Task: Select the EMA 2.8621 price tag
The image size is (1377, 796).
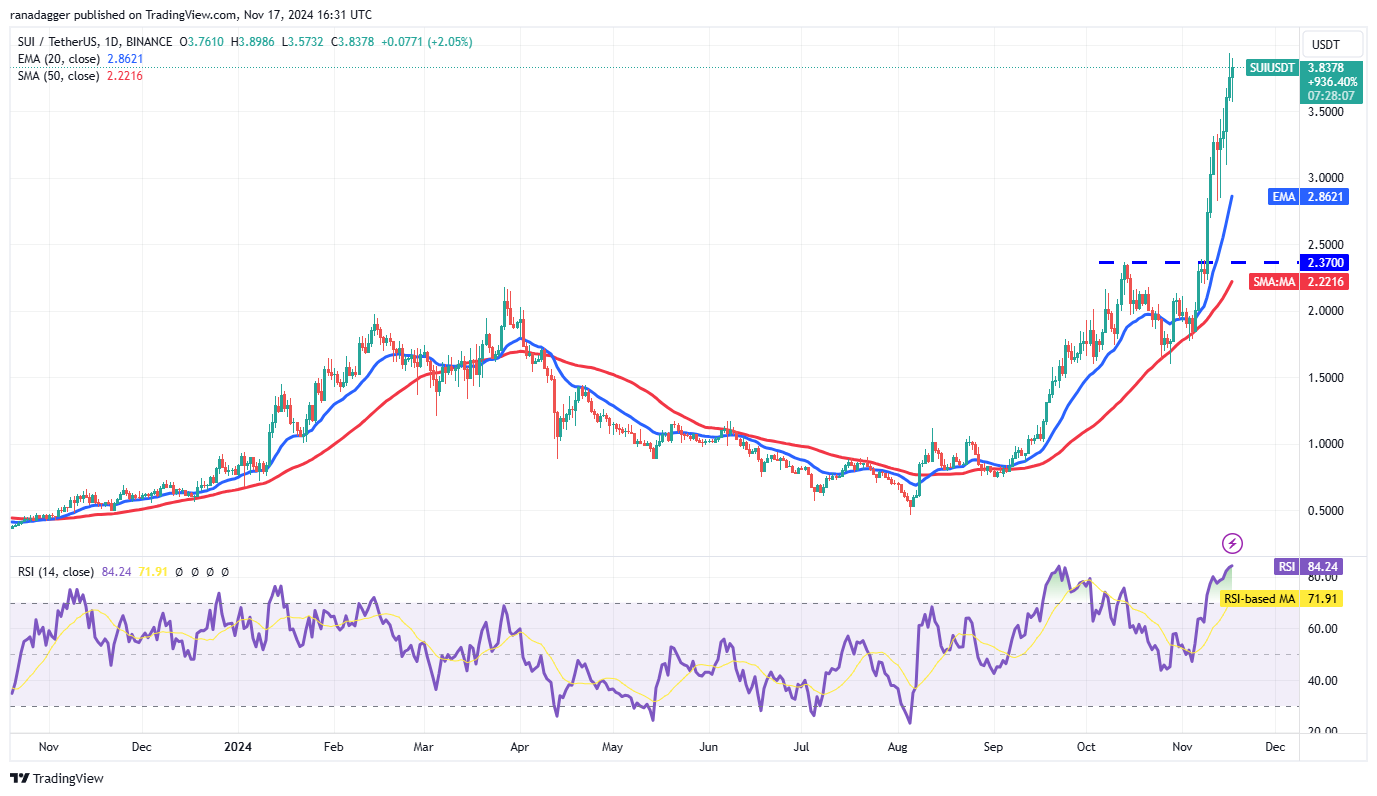Action: tap(1311, 197)
